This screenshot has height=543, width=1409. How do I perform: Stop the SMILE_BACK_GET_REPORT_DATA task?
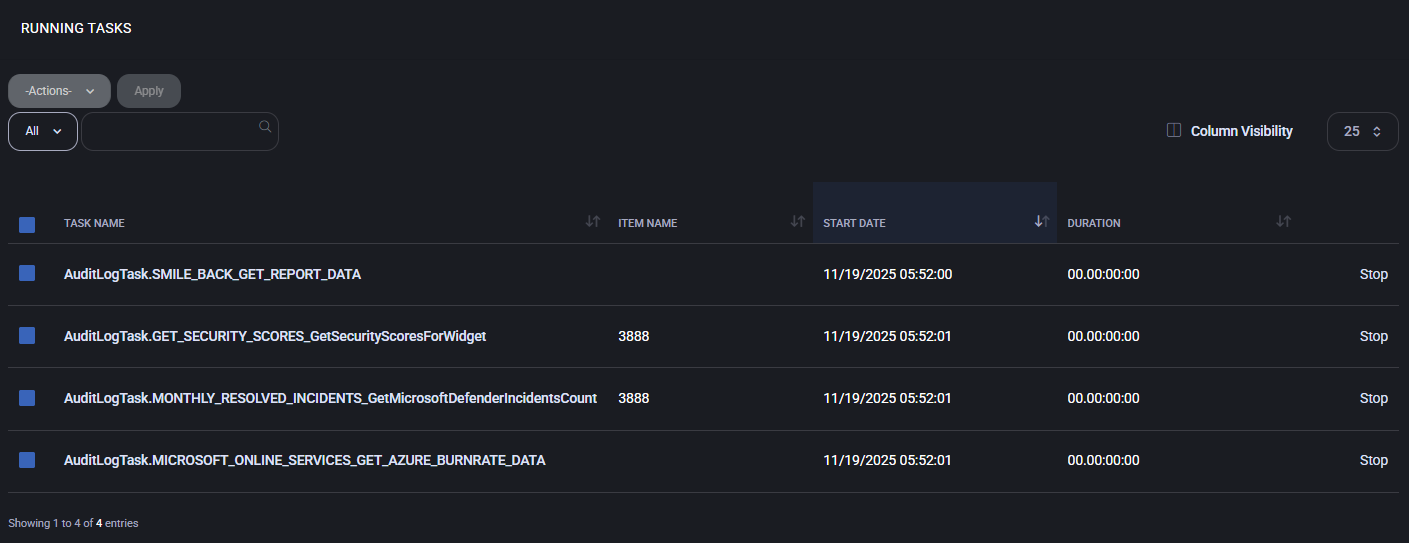1373,274
